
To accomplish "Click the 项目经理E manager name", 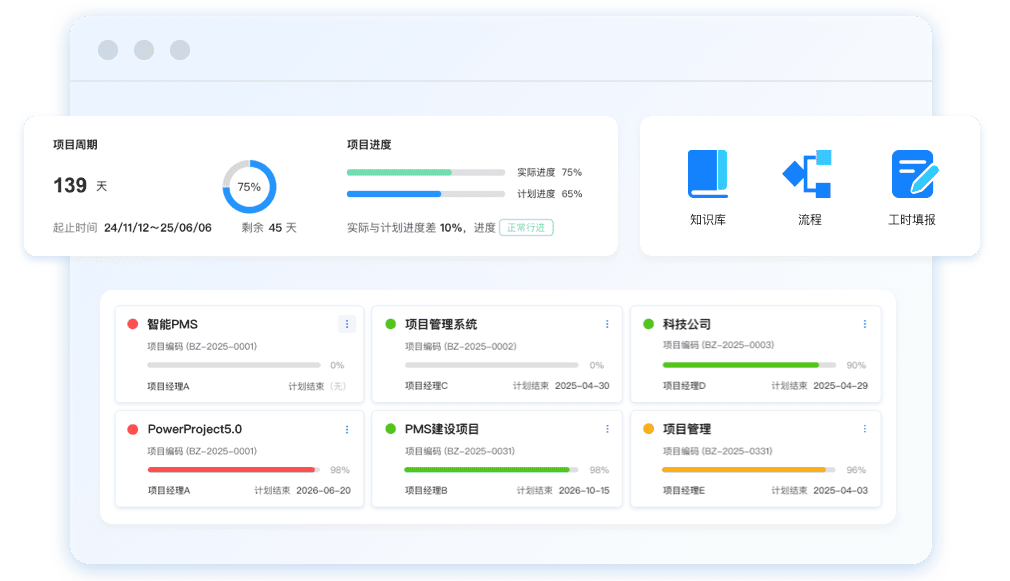I will click(x=683, y=490).
